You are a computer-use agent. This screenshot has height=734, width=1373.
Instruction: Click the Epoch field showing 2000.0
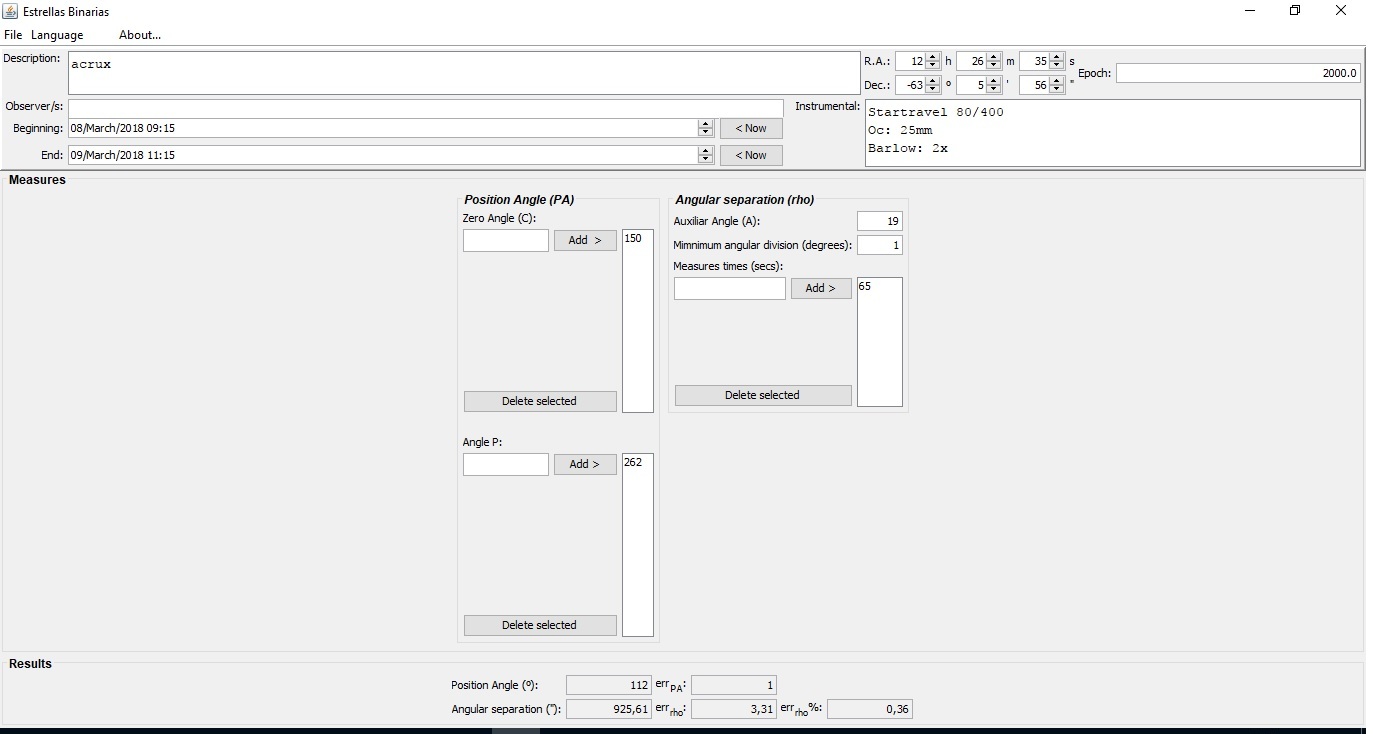1238,73
